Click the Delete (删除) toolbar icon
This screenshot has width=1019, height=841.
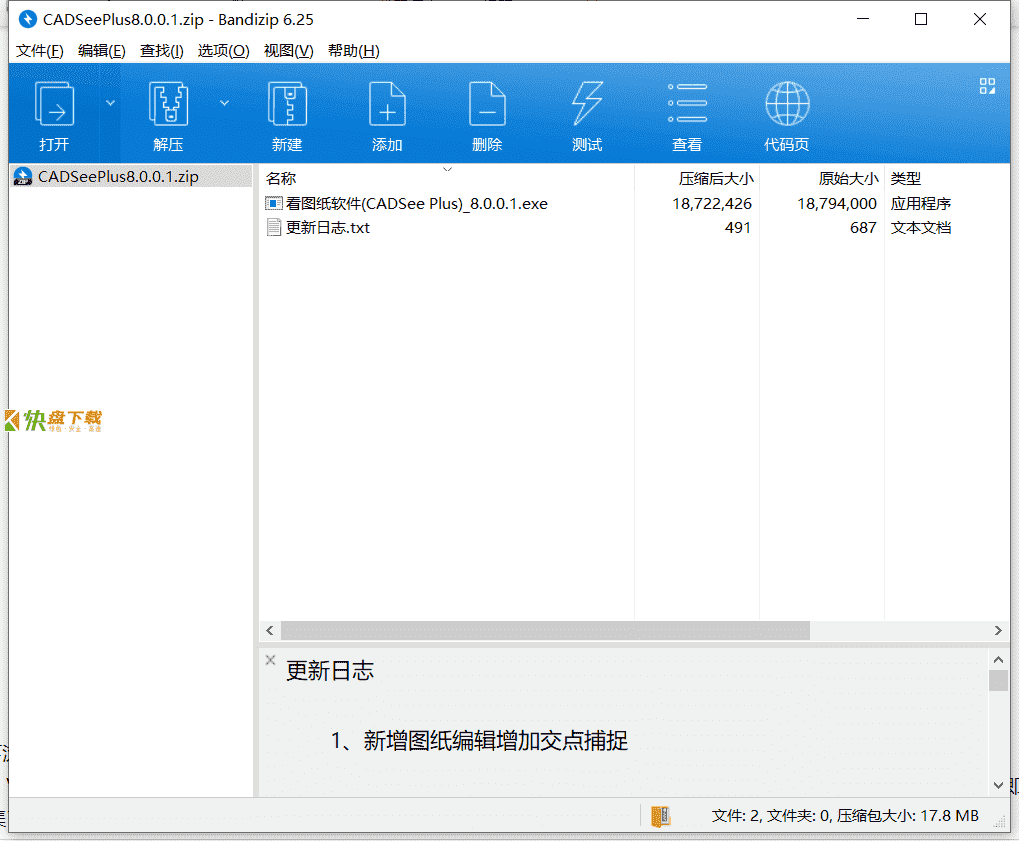(487, 104)
